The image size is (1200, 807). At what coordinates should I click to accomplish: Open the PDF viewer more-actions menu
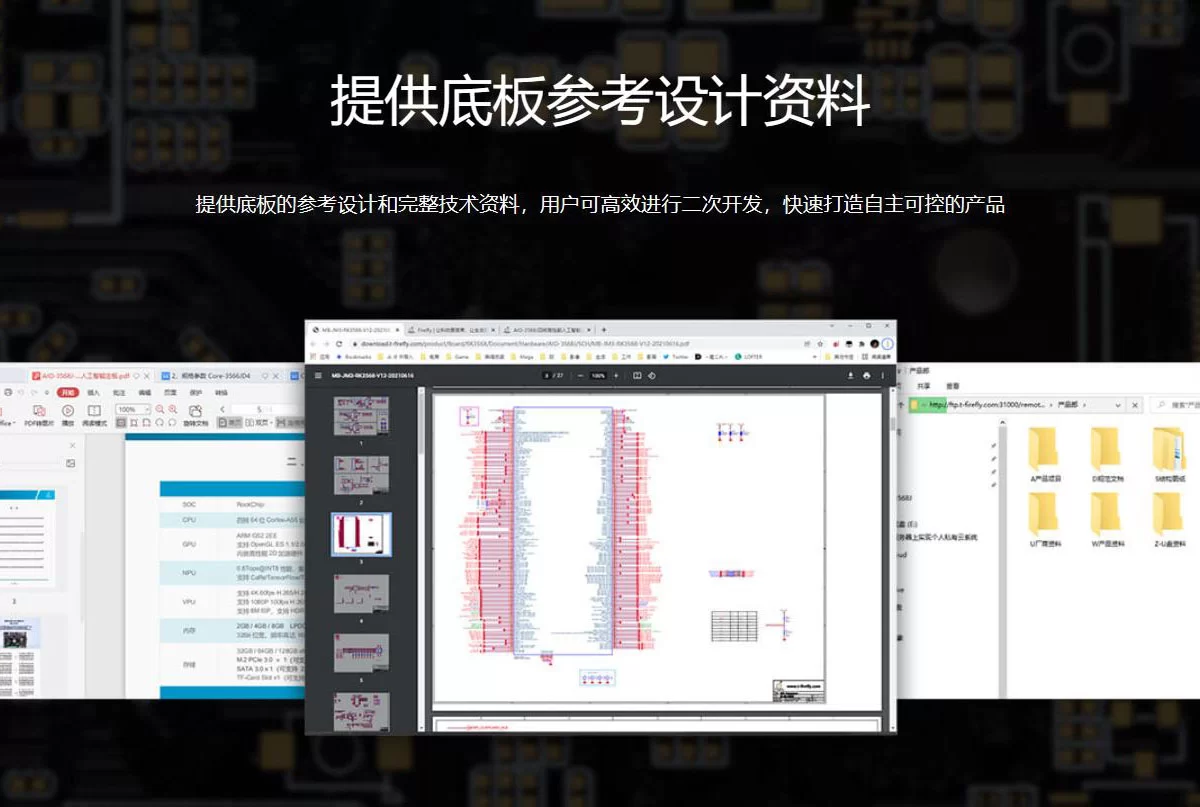click(883, 375)
